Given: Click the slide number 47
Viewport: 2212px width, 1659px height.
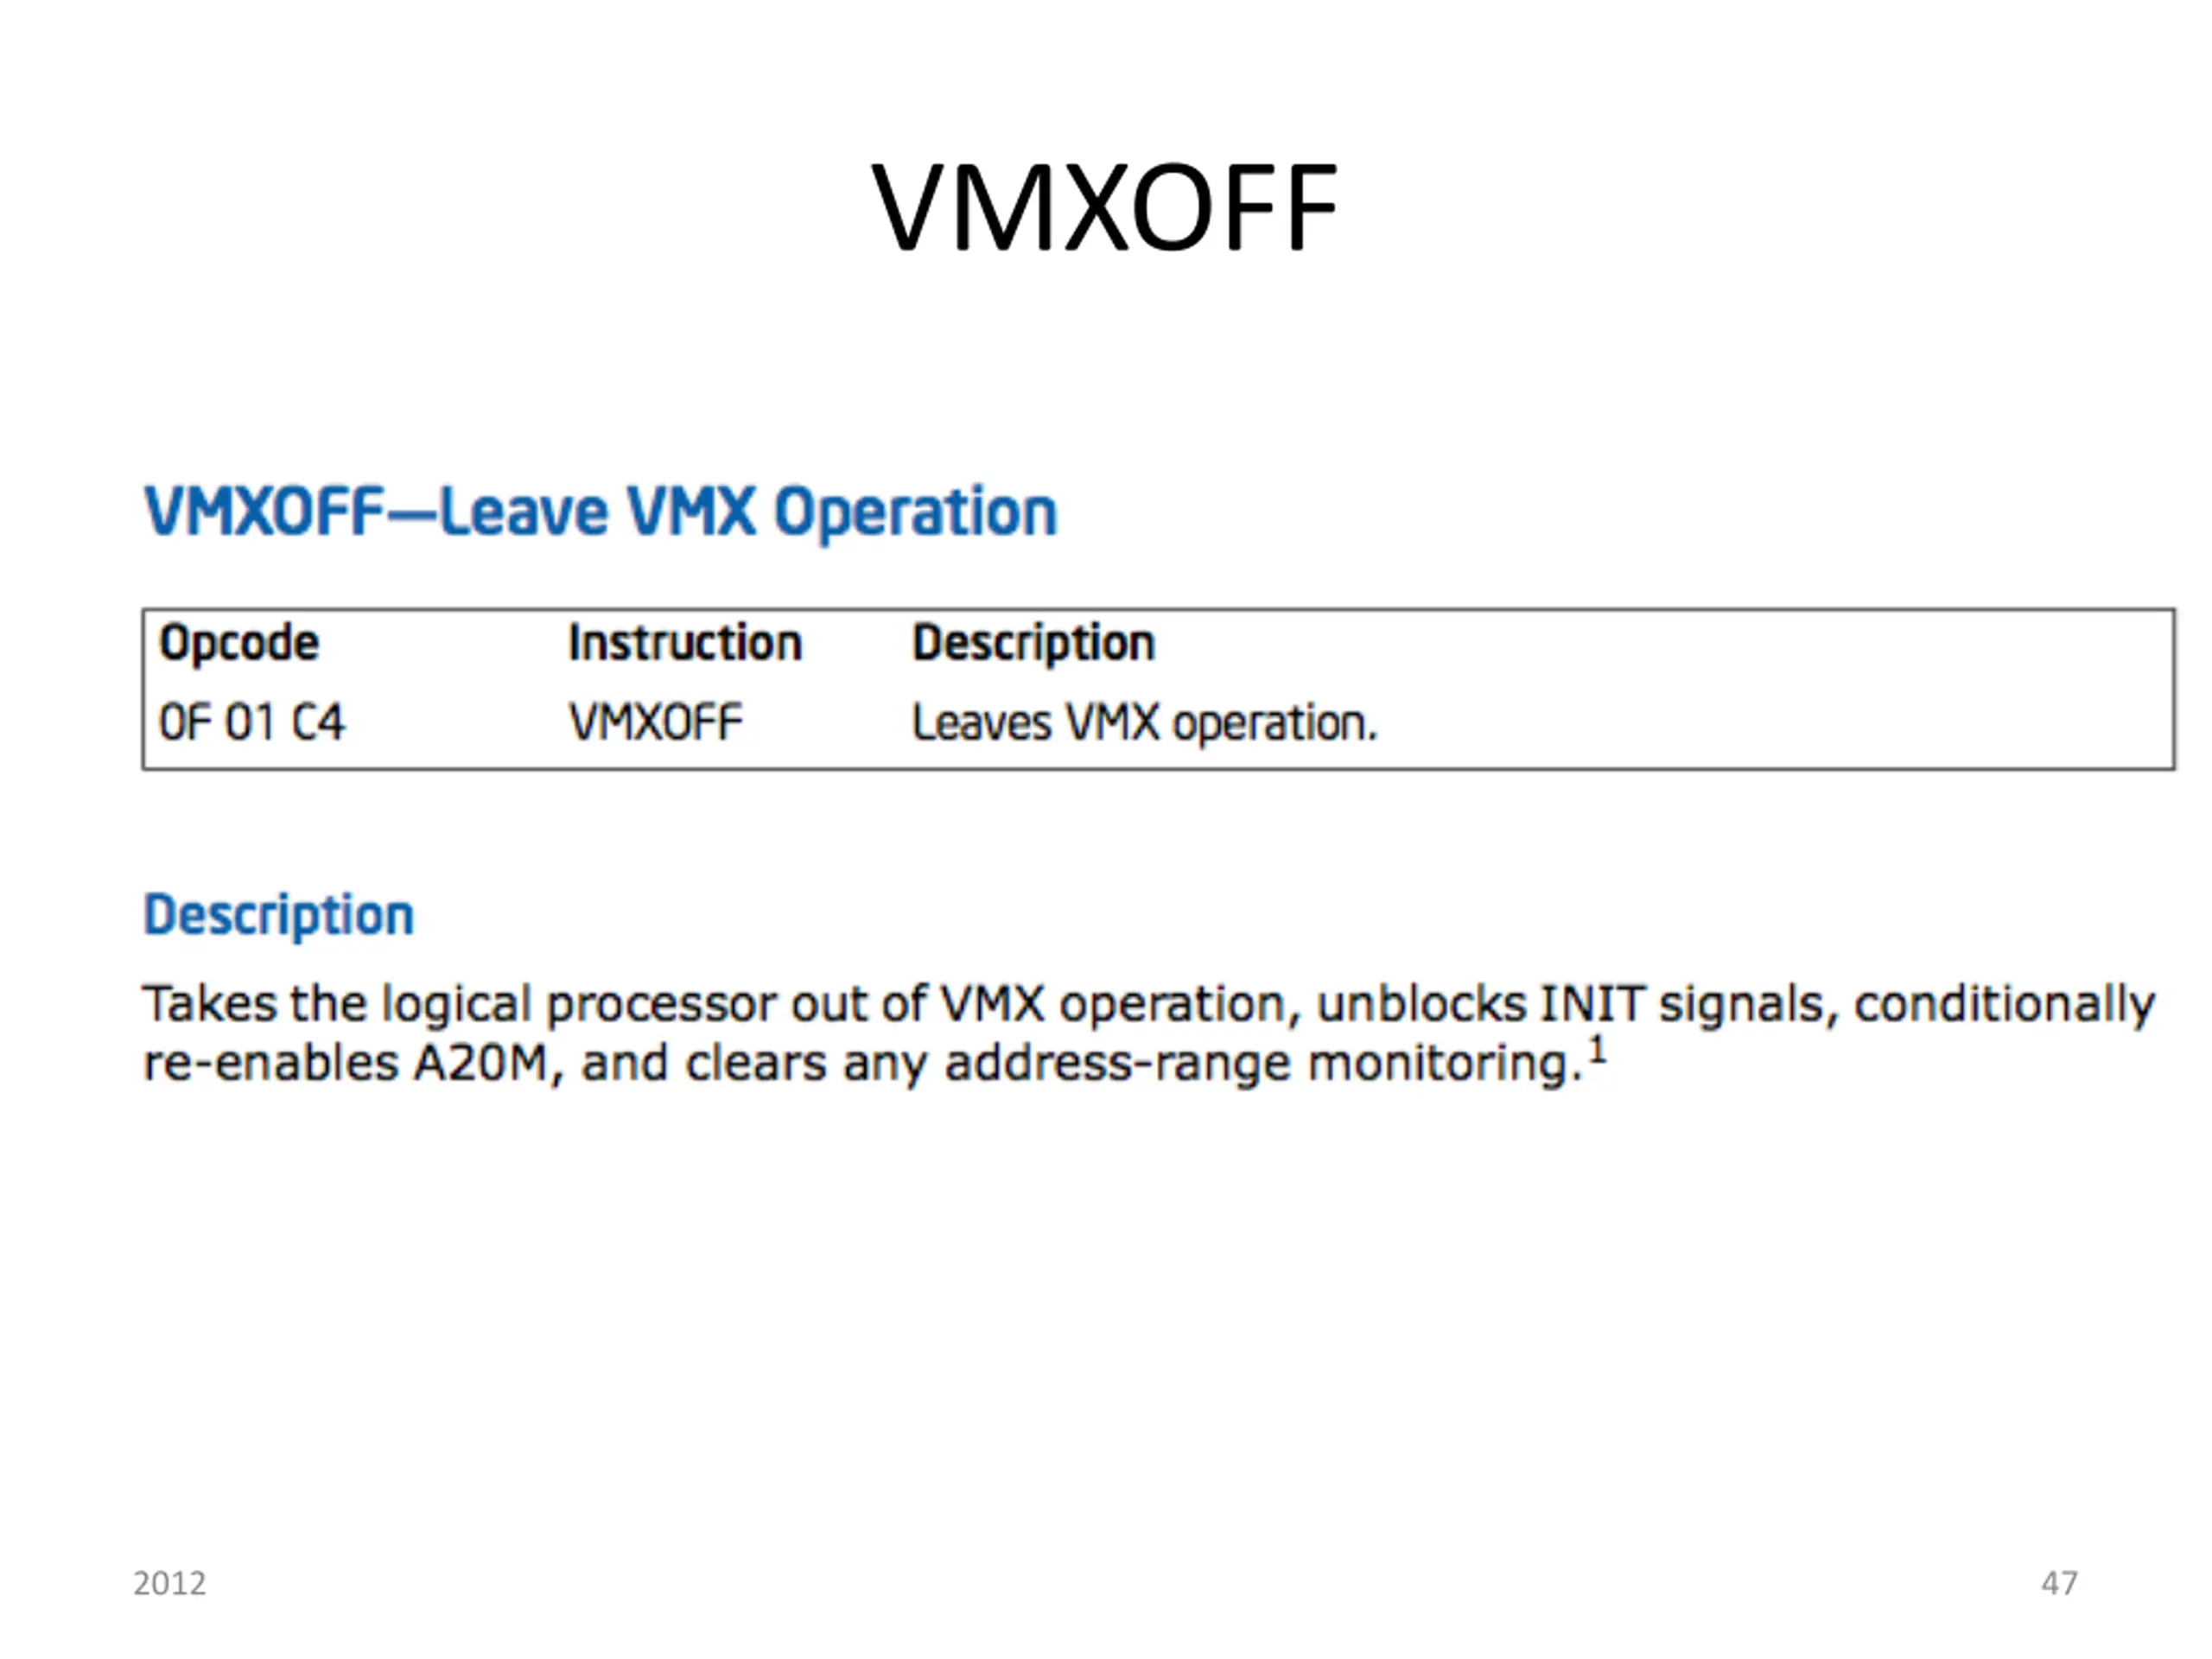Looking at the screenshot, I should coord(2059,1583).
